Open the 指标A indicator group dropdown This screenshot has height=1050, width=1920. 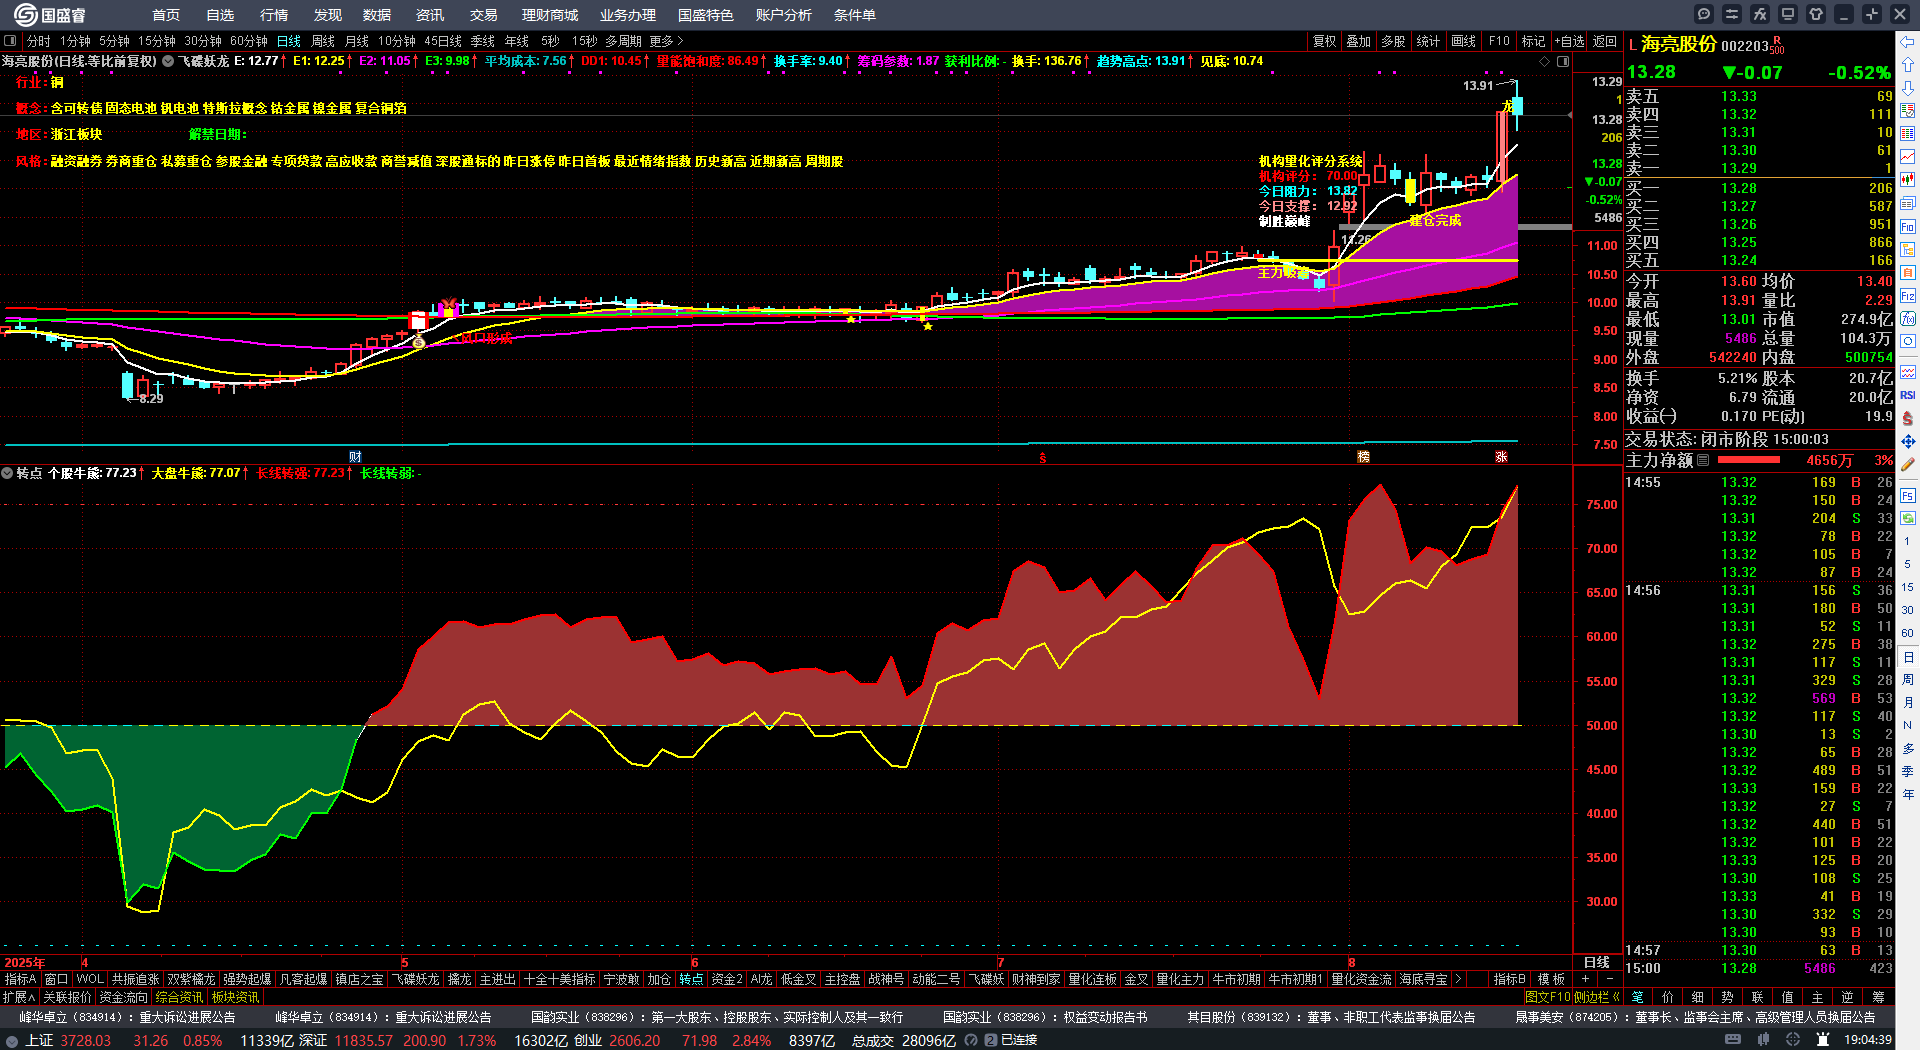pyautogui.click(x=21, y=979)
